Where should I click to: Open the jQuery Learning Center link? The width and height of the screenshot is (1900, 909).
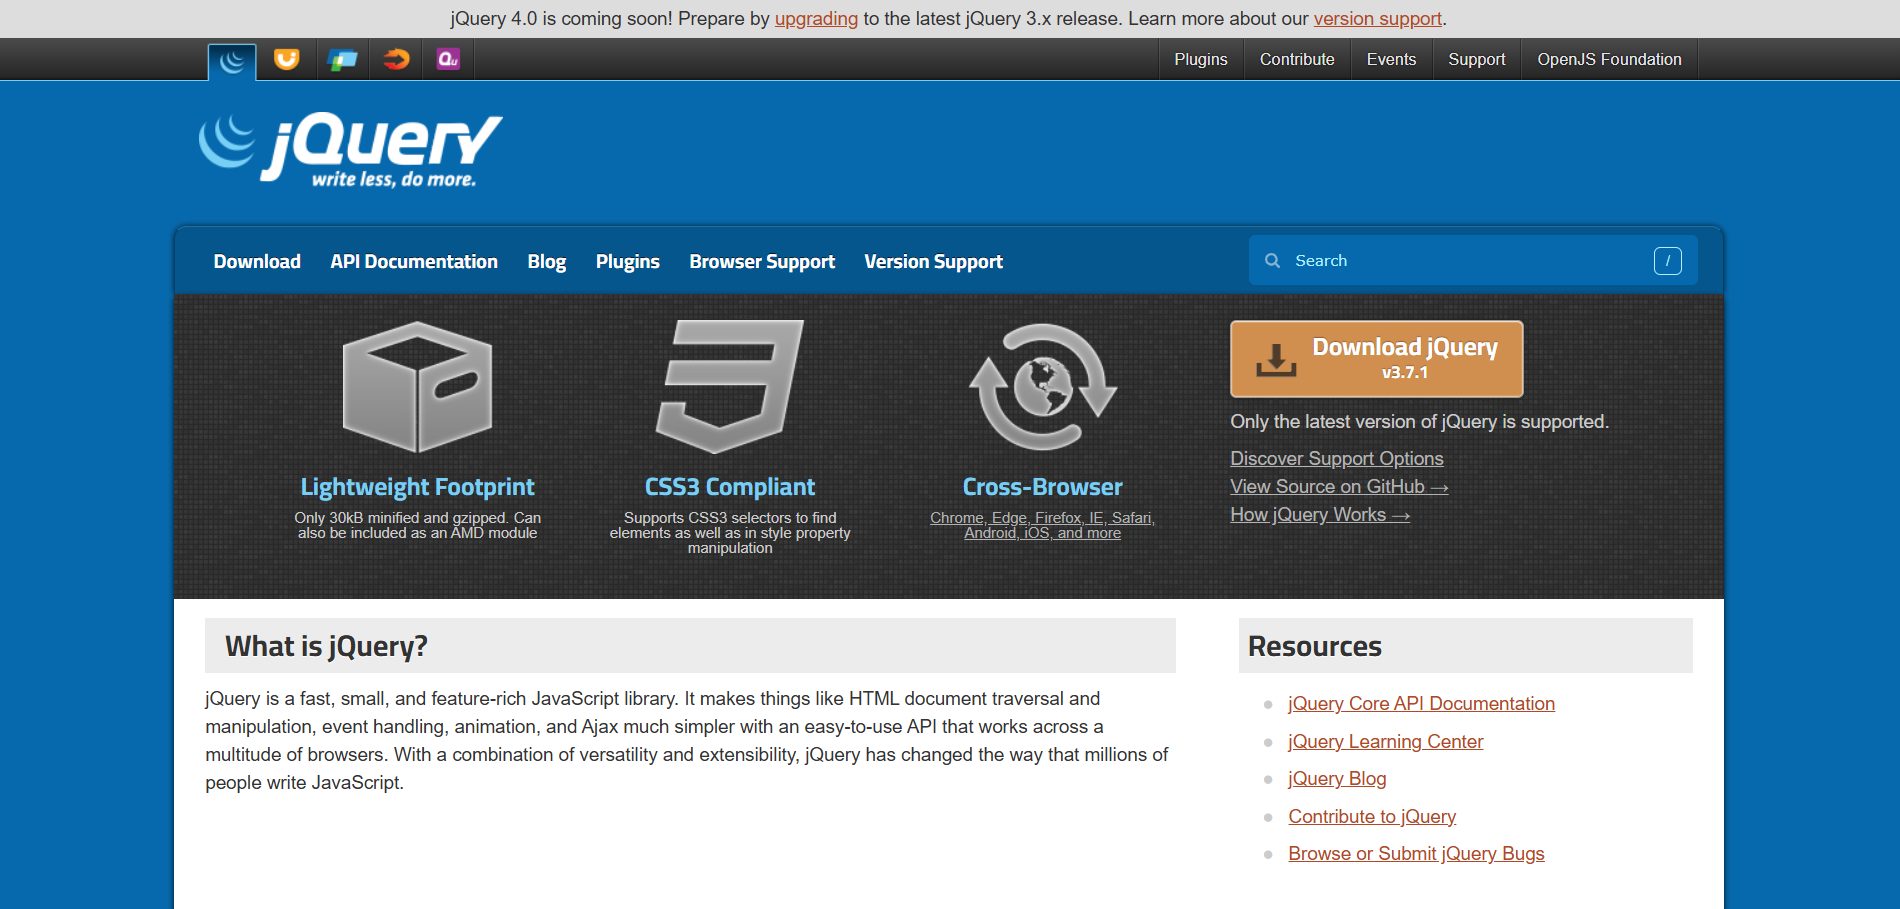[x=1385, y=742]
